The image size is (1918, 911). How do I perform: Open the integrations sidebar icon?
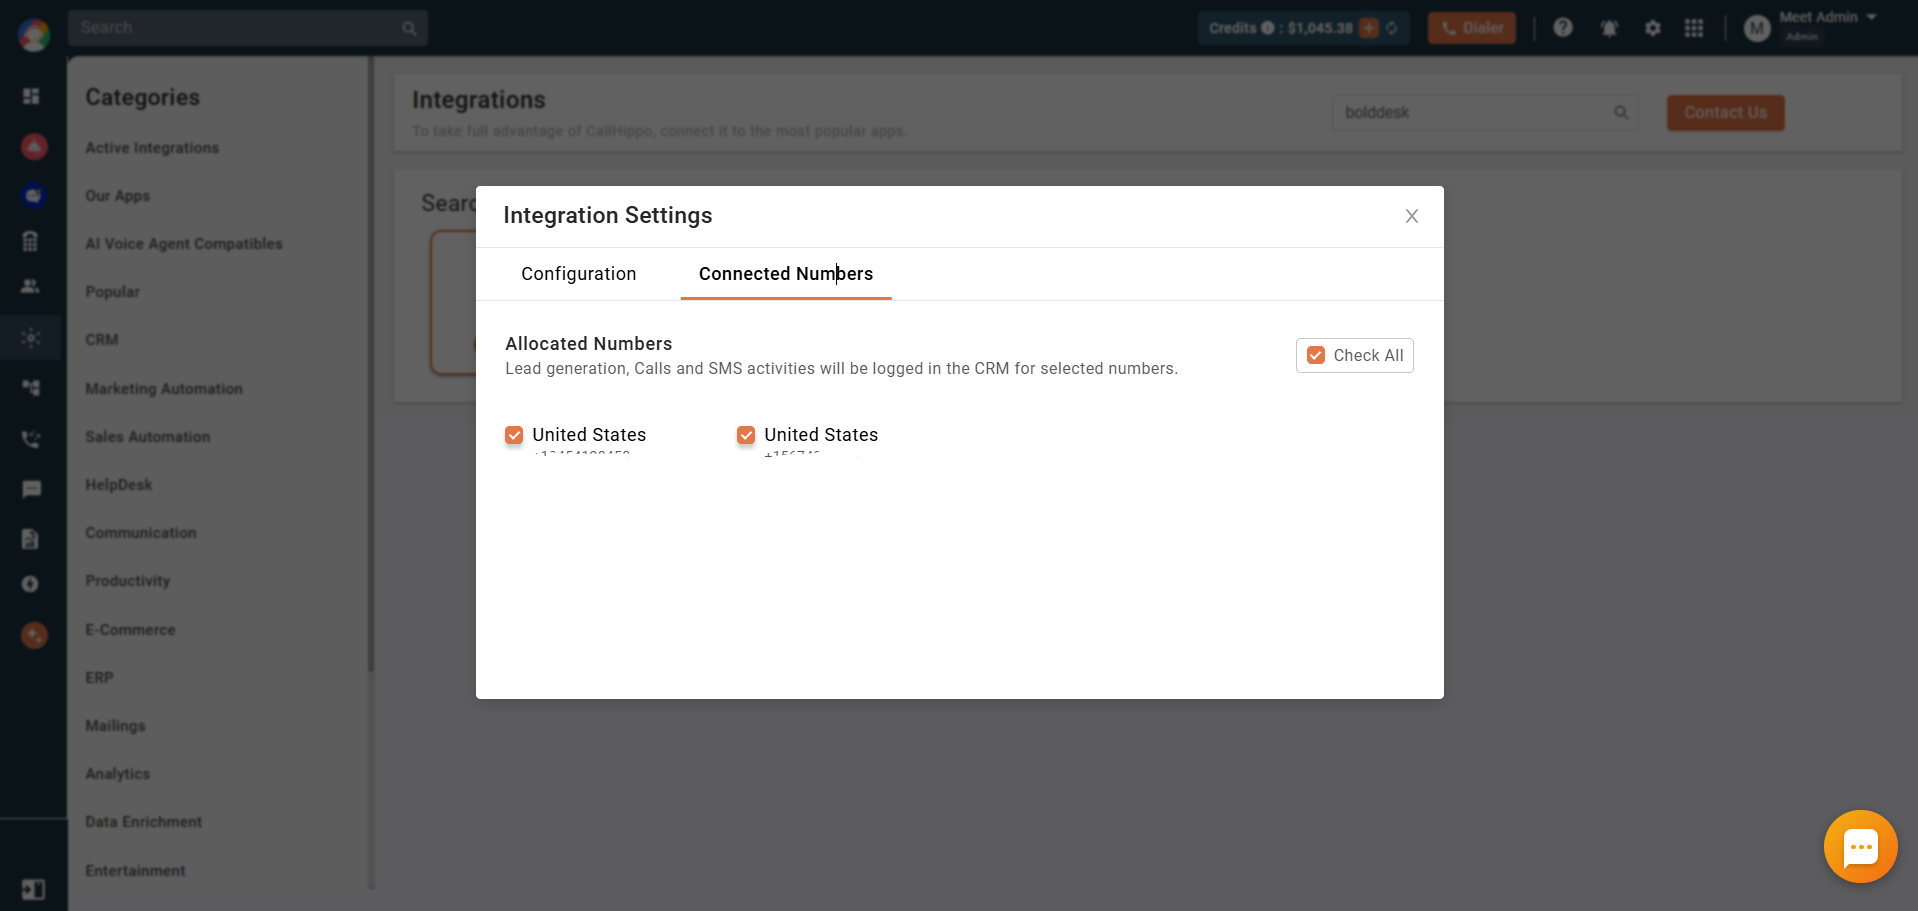click(x=31, y=338)
